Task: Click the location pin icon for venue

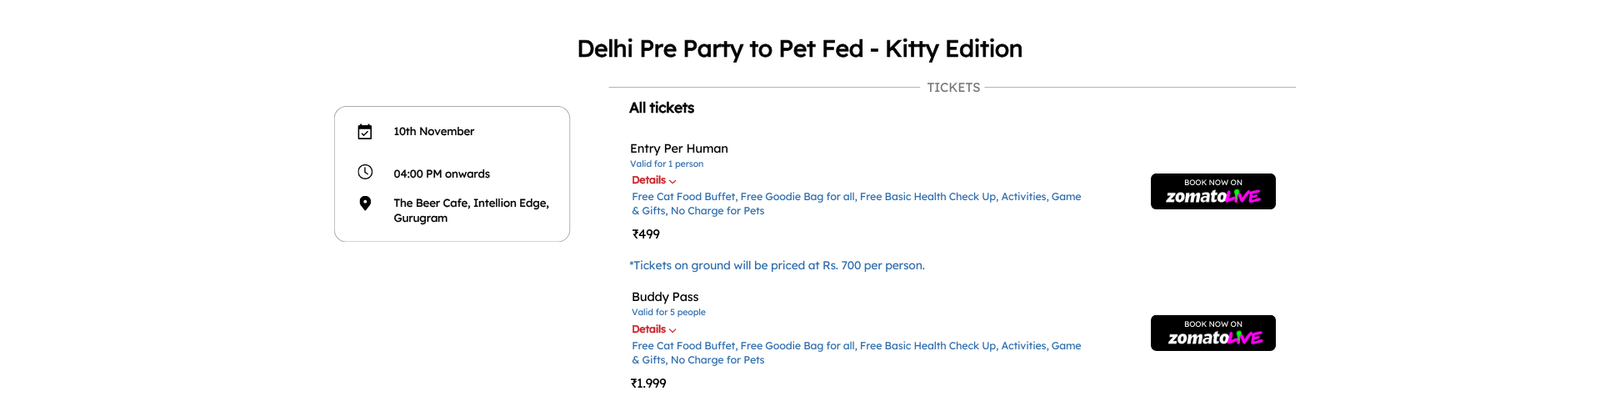Action: tap(365, 203)
